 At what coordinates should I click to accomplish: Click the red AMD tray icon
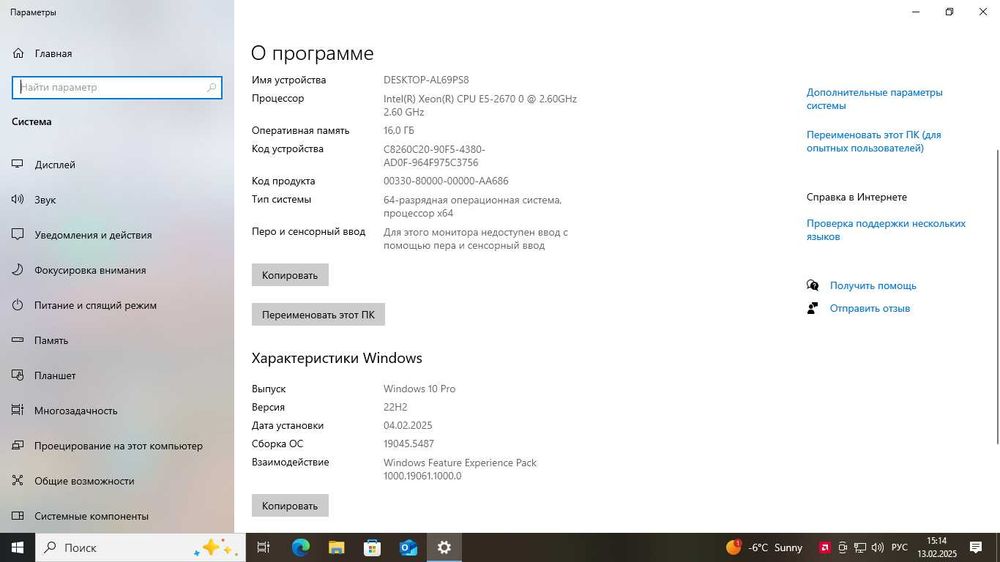824,547
